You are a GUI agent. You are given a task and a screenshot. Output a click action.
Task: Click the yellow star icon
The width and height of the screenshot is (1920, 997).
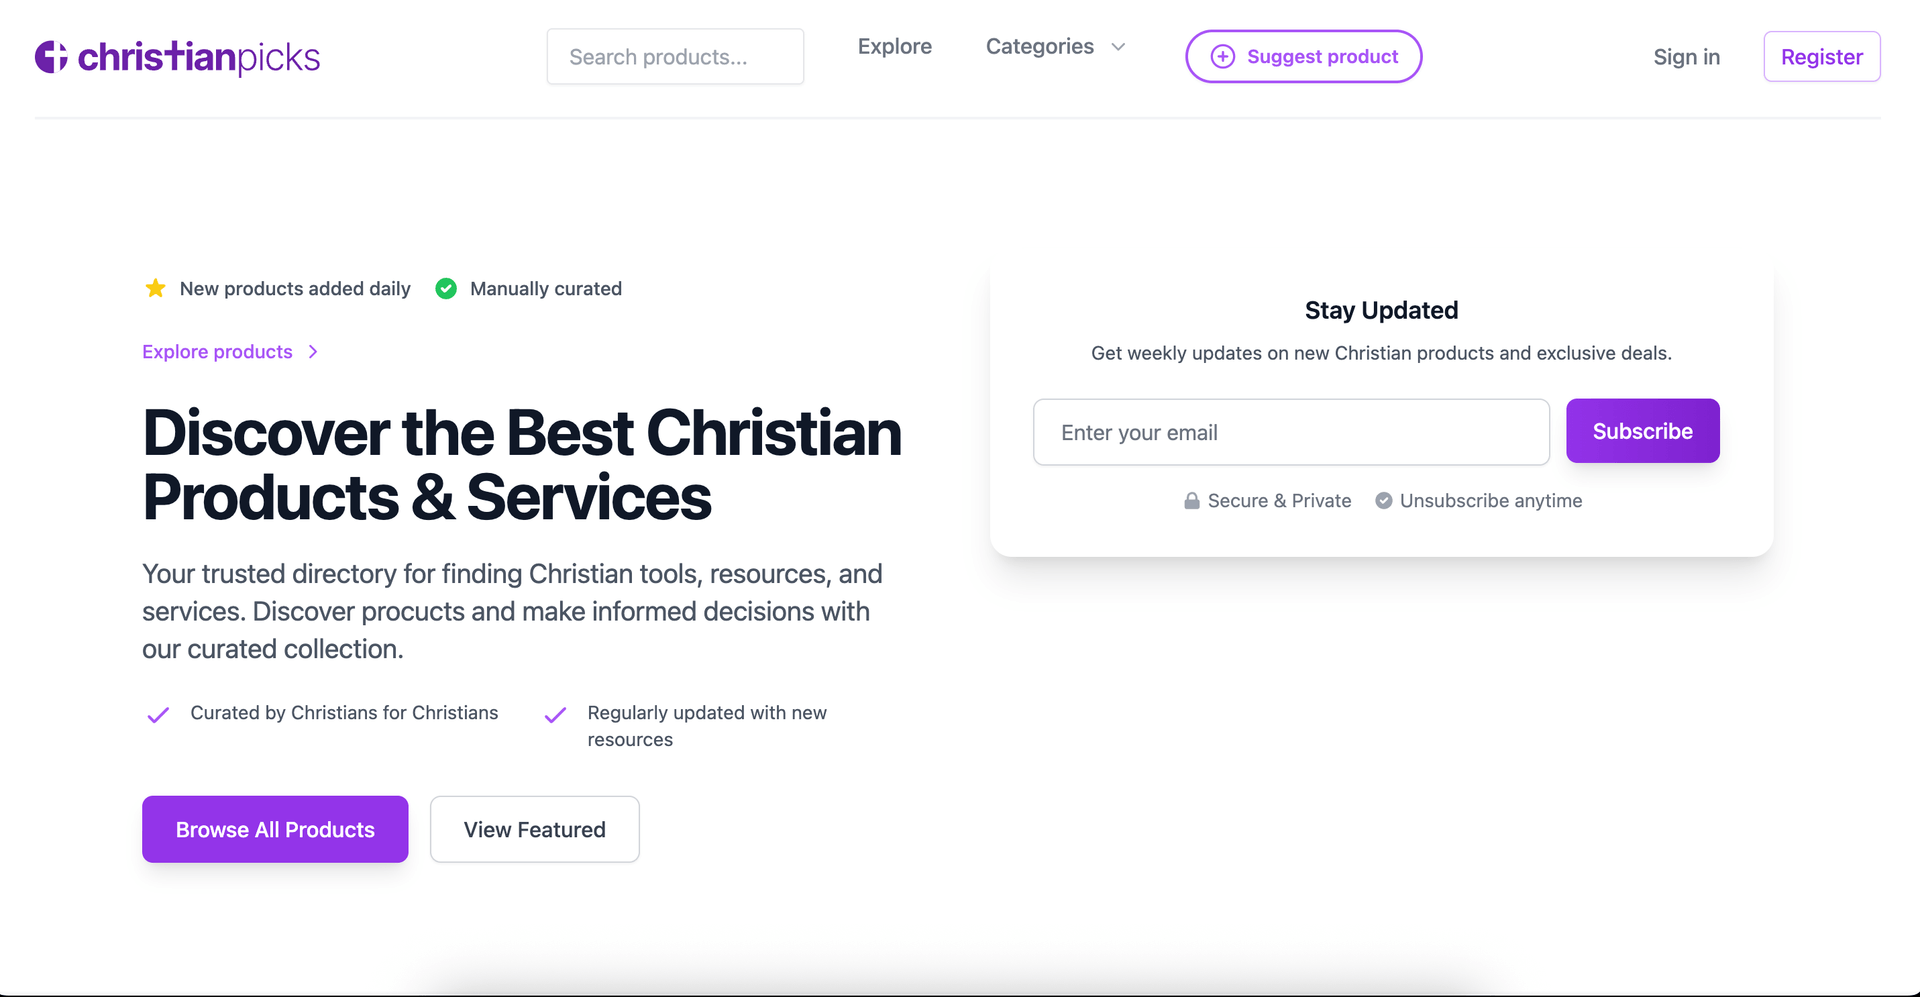(156, 289)
